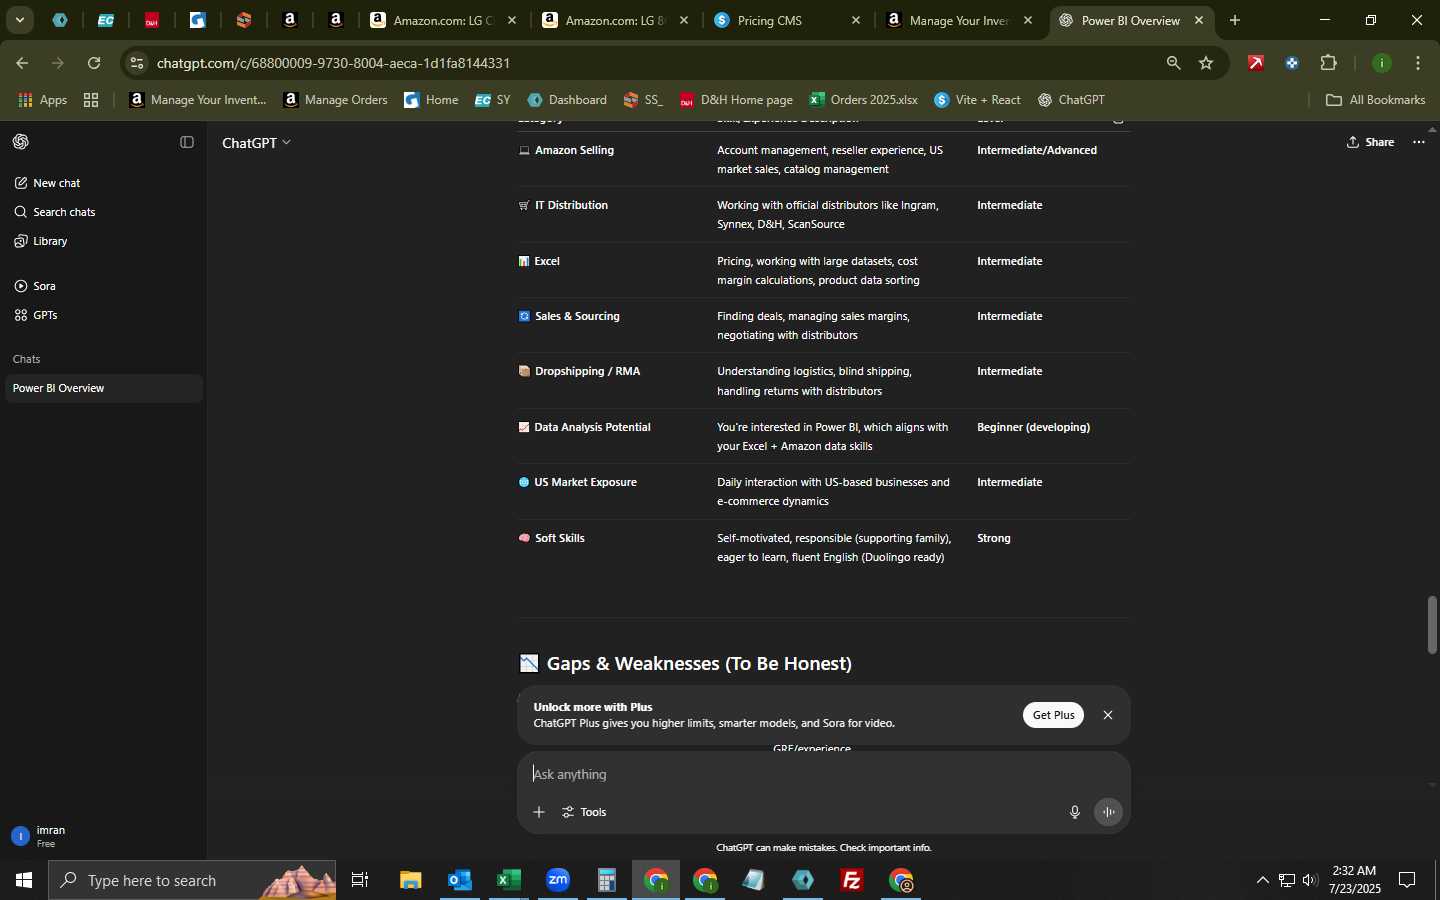
Task: Click the blue extension icon in toolbar
Action: [1293, 63]
